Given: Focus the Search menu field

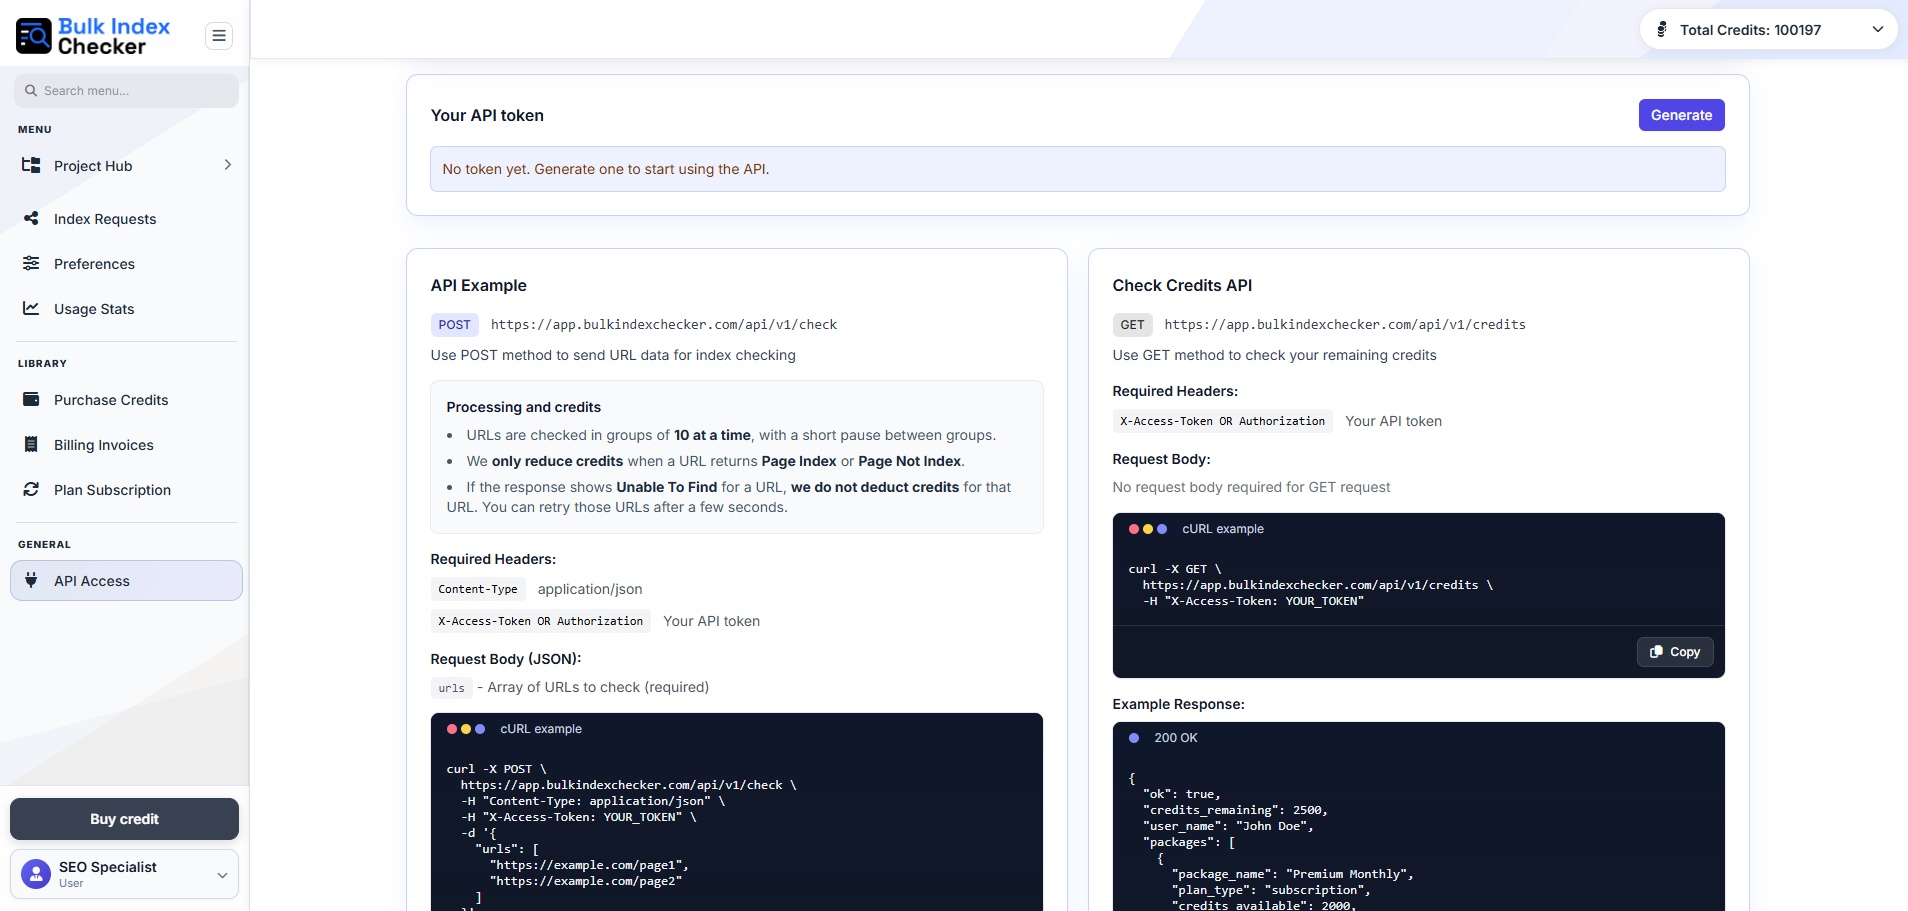Looking at the screenshot, I should click(126, 91).
